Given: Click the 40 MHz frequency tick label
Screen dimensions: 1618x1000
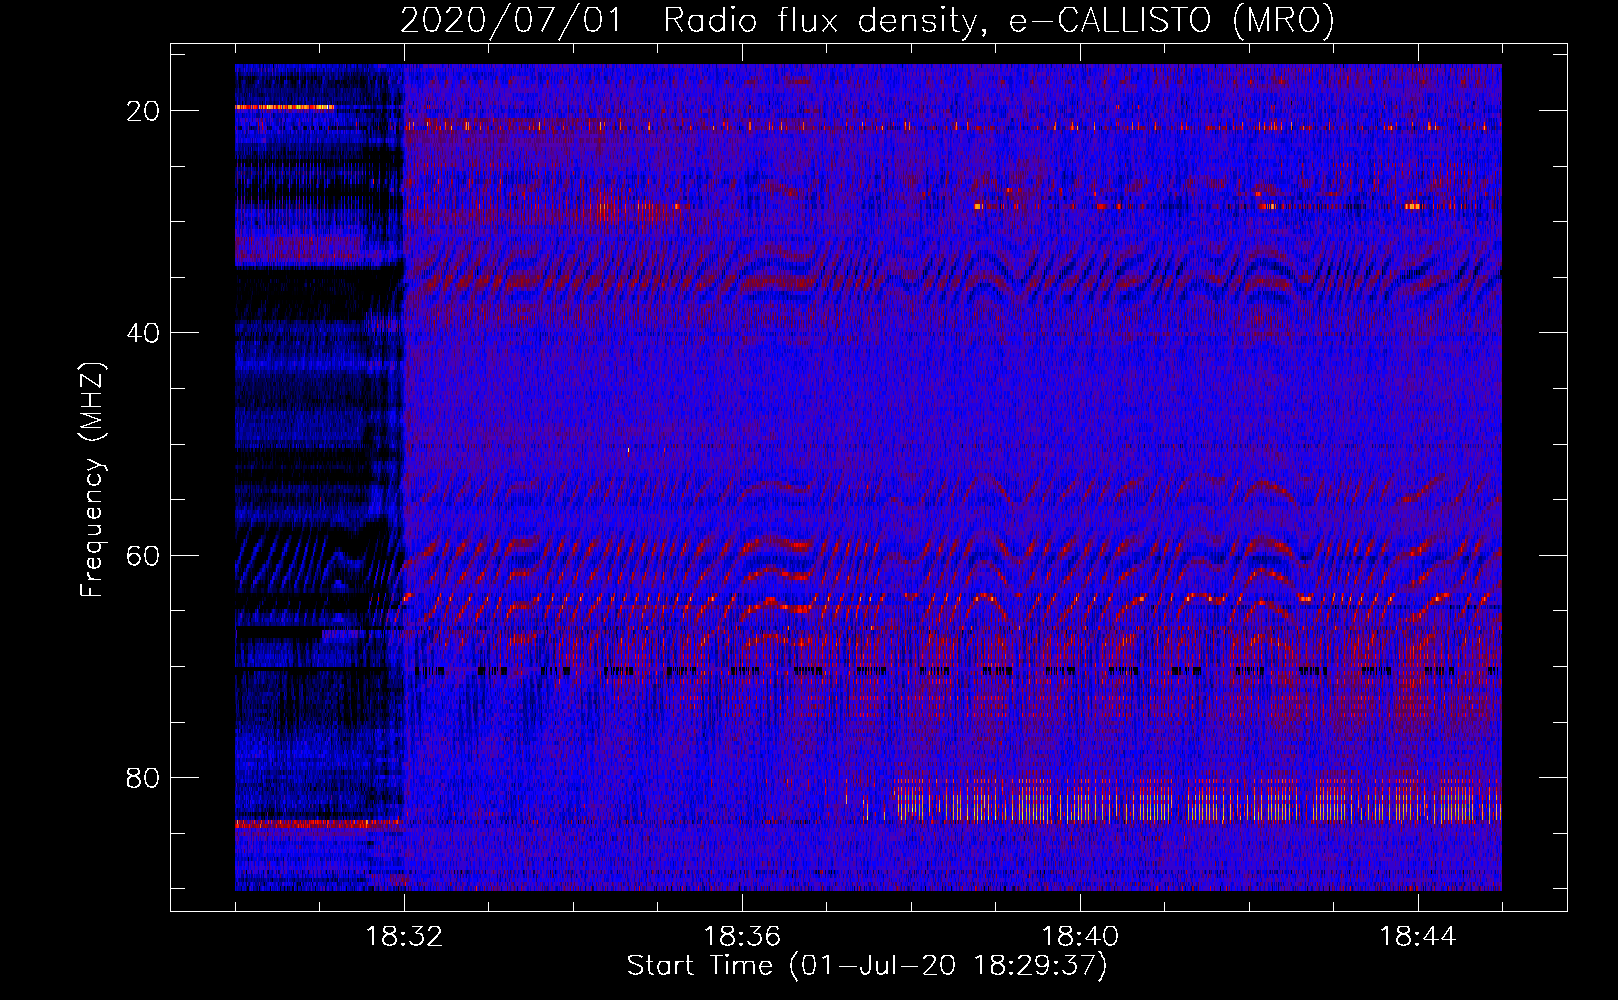Looking at the screenshot, I should (x=144, y=333).
